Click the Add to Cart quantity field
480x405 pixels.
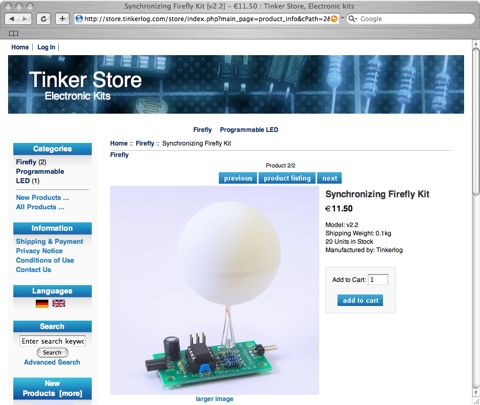[x=378, y=280]
